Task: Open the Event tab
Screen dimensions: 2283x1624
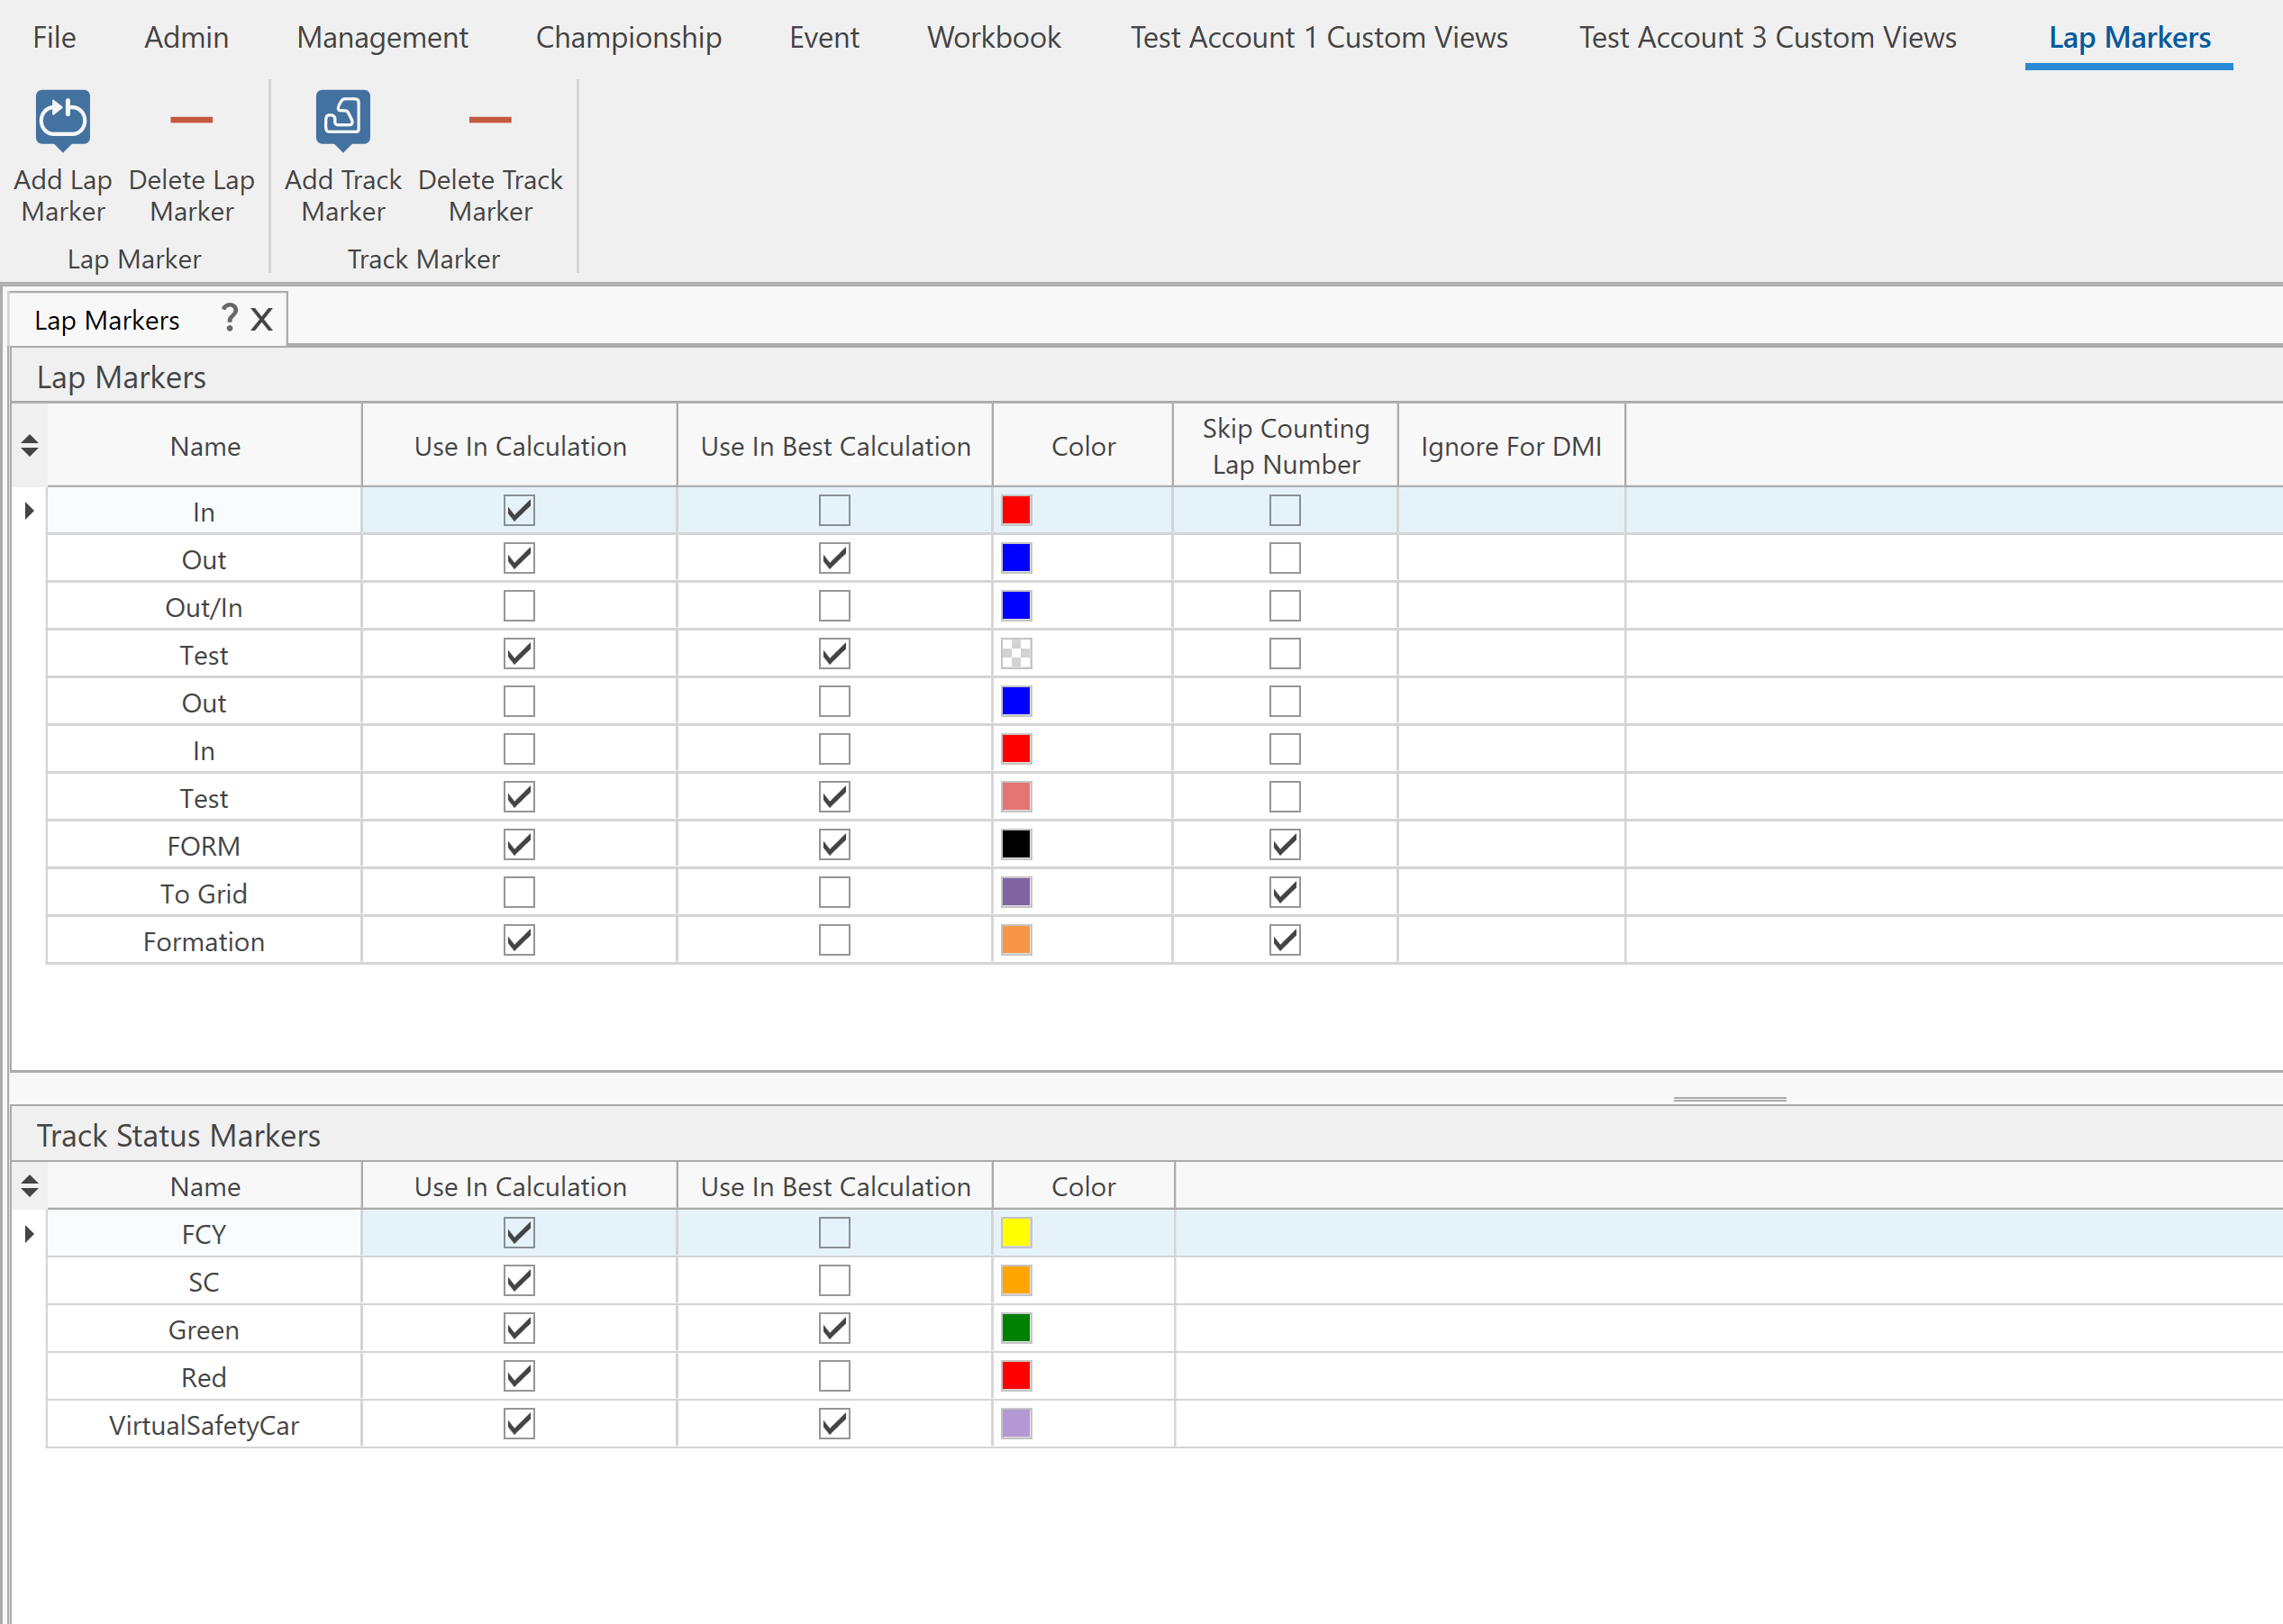Action: [824, 38]
